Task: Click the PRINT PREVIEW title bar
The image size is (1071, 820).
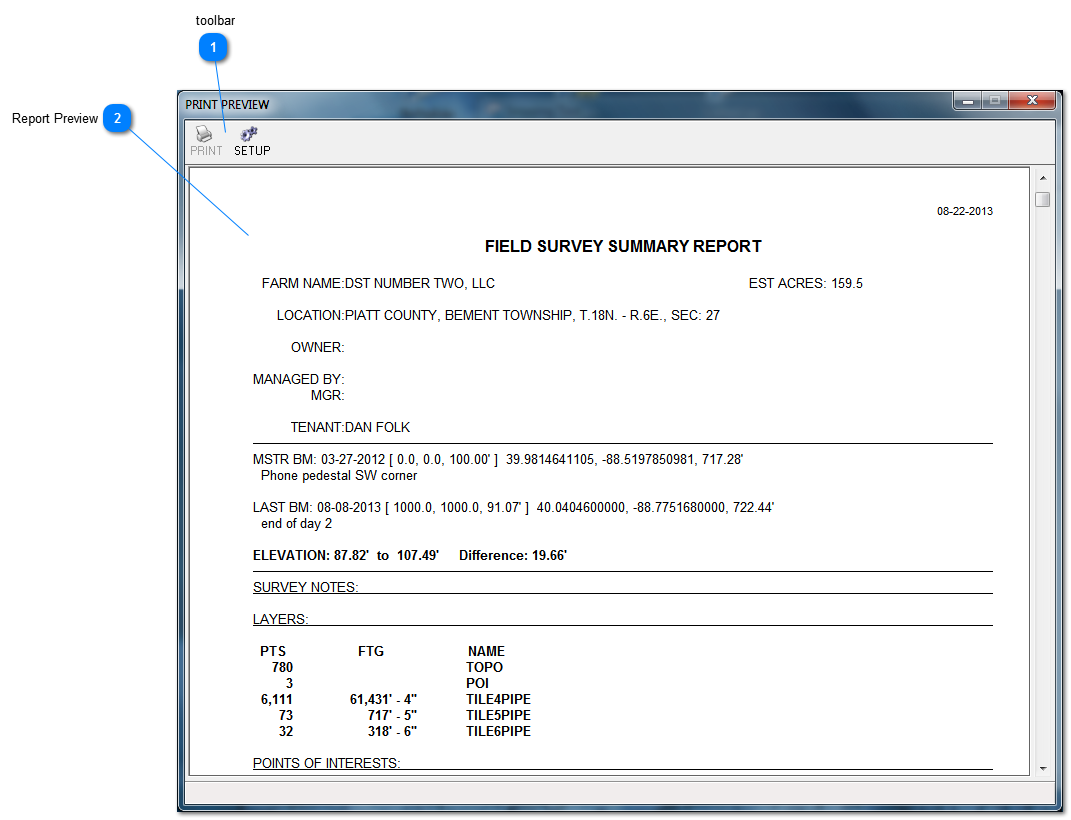Action: click(500, 104)
